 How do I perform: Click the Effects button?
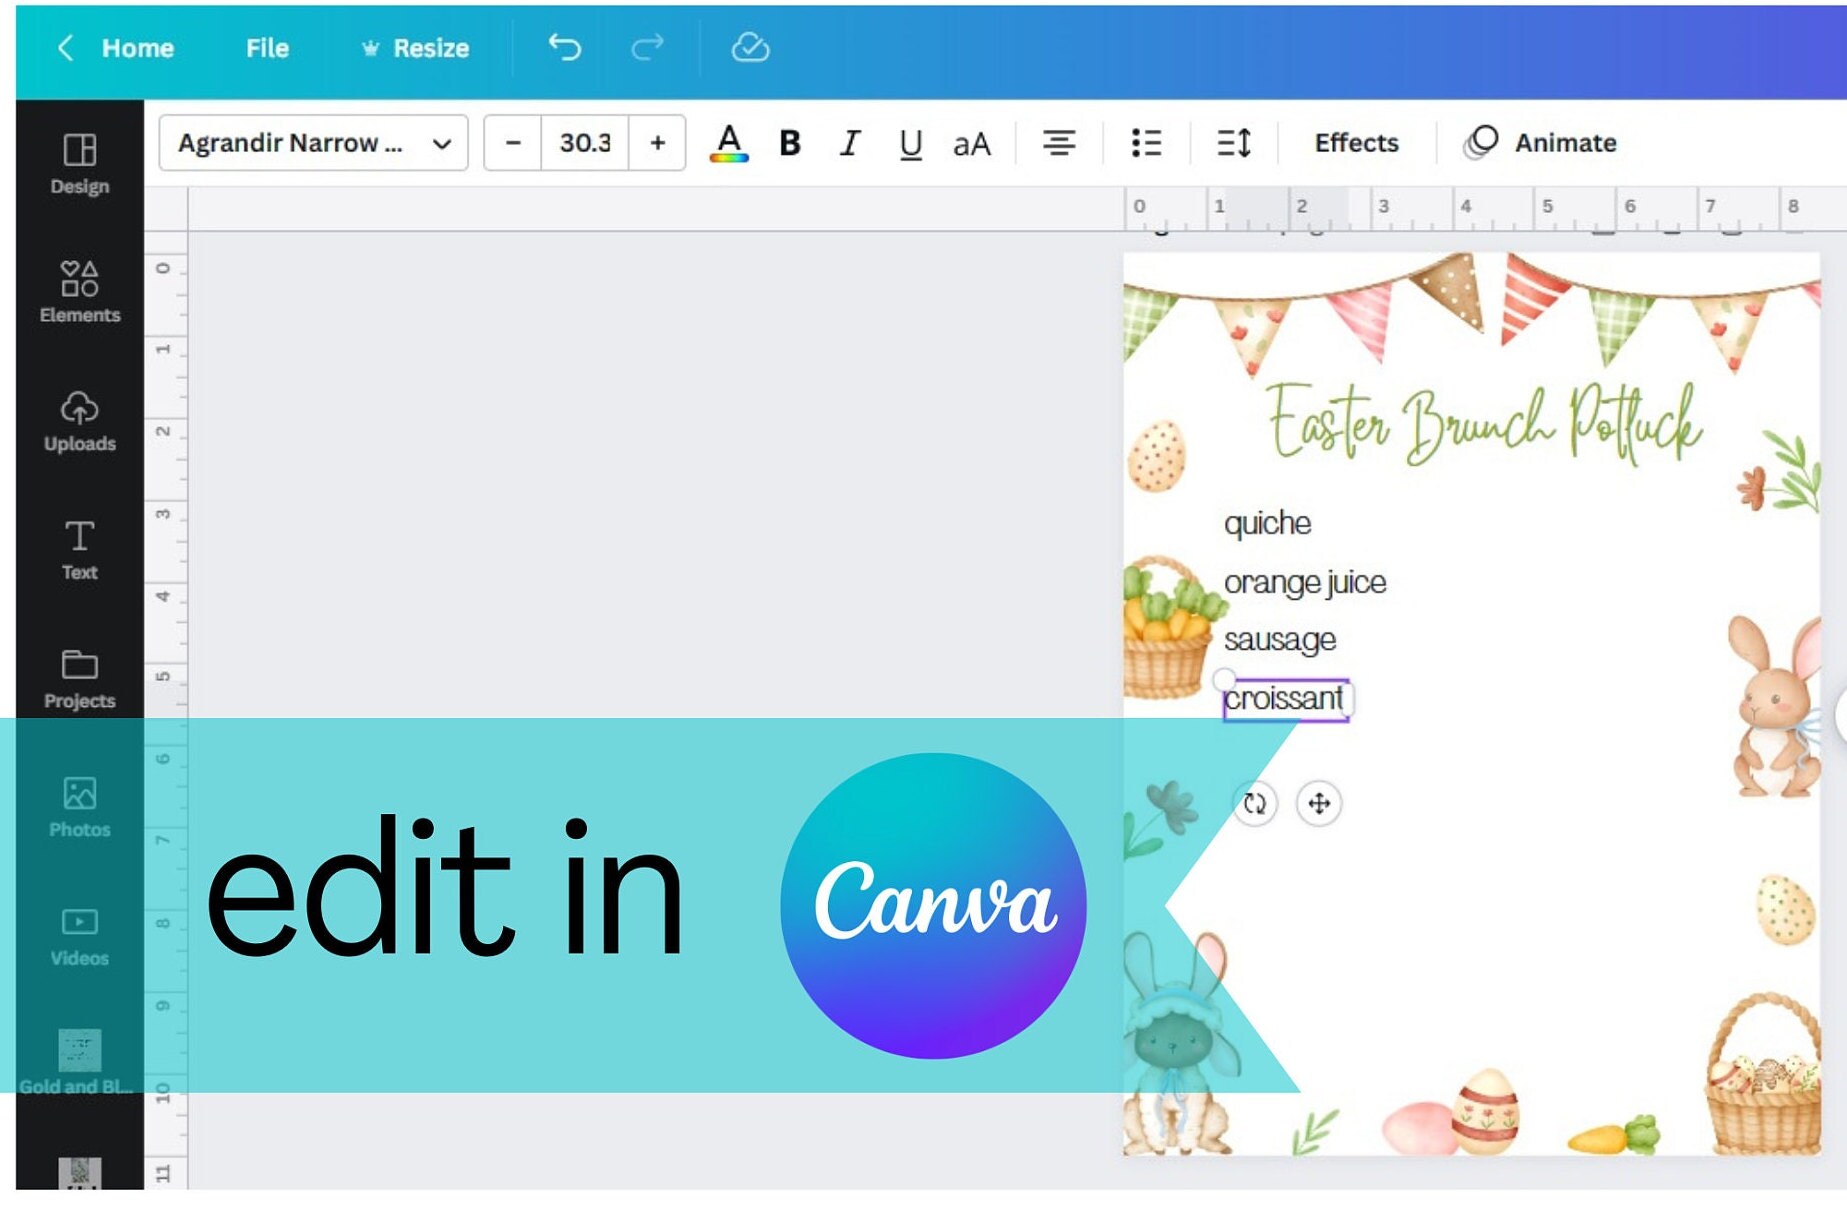(1355, 143)
